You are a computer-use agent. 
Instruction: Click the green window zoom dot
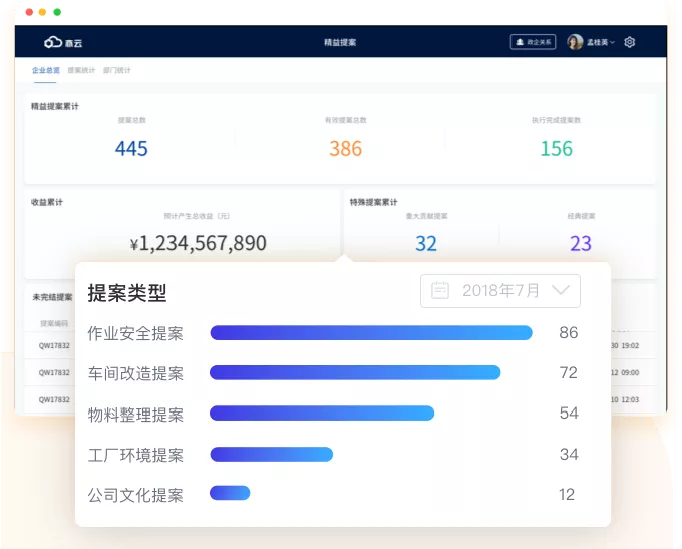coord(57,12)
